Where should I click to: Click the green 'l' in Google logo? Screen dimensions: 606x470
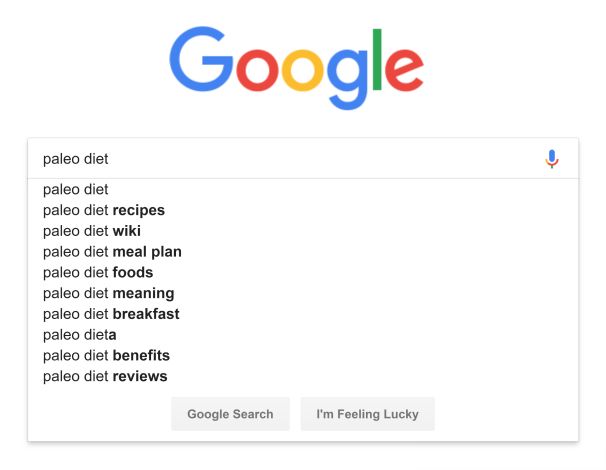[376, 60]
